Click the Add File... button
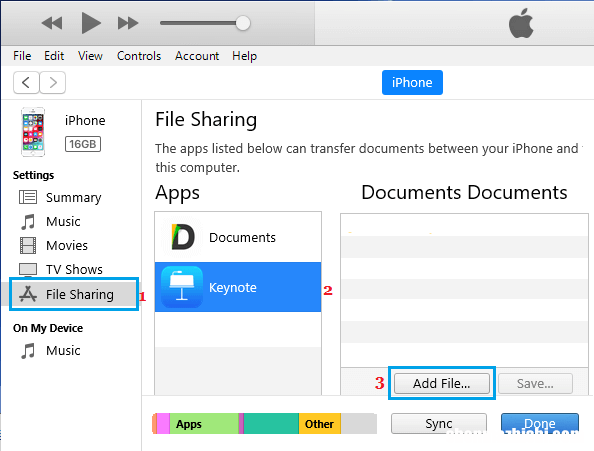The width and height of the screenshot is (594, 451). pyautogui.click(x=442, y=384)
